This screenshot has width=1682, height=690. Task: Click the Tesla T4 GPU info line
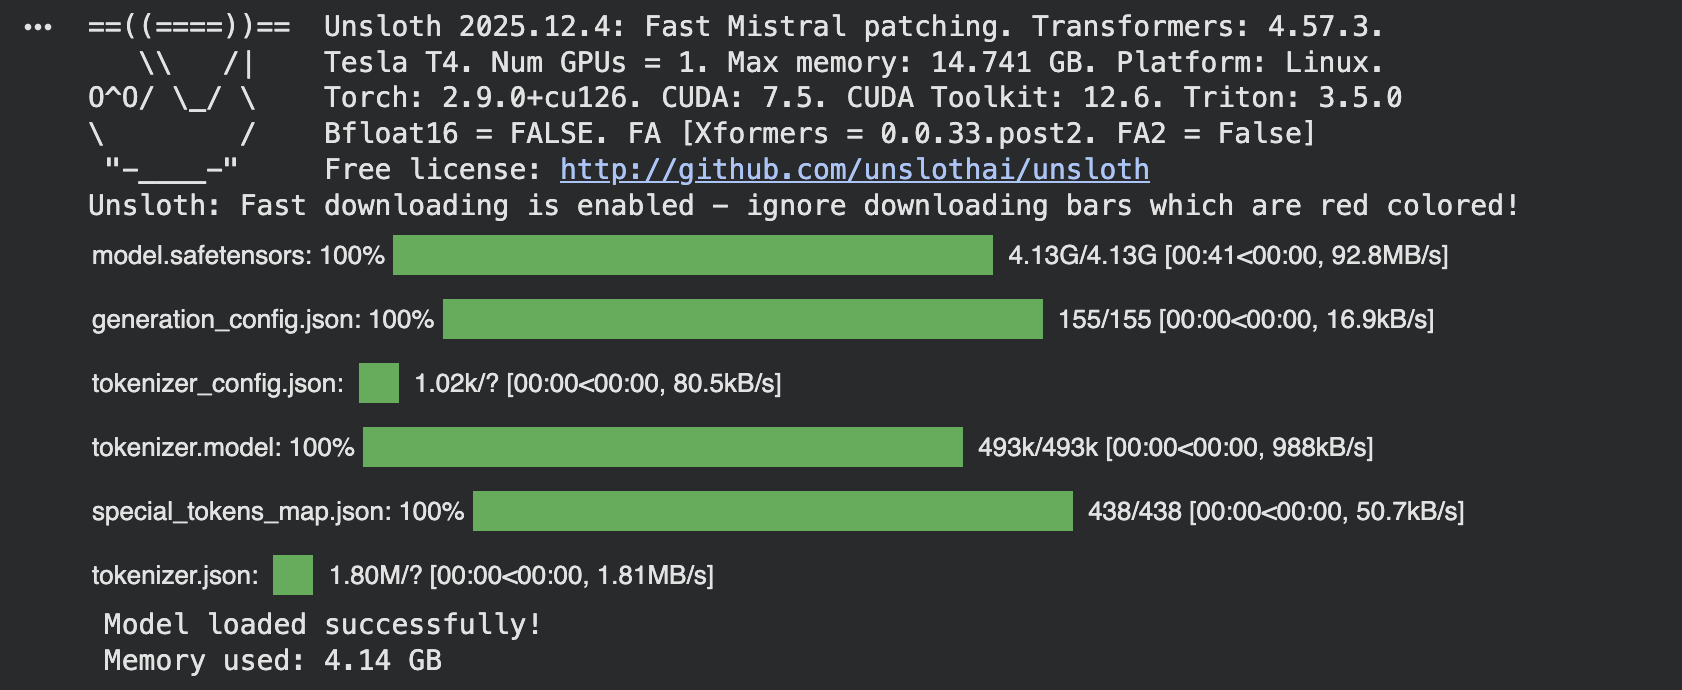[853, 62]
